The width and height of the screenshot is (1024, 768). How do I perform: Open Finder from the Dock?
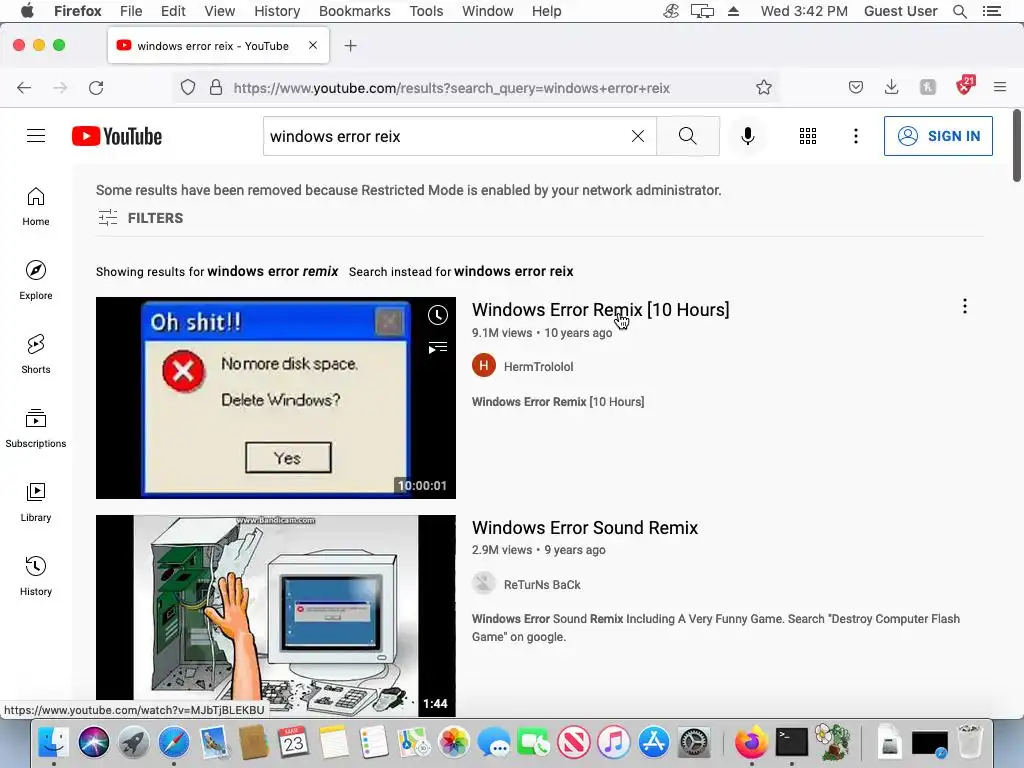pos(54,743)
